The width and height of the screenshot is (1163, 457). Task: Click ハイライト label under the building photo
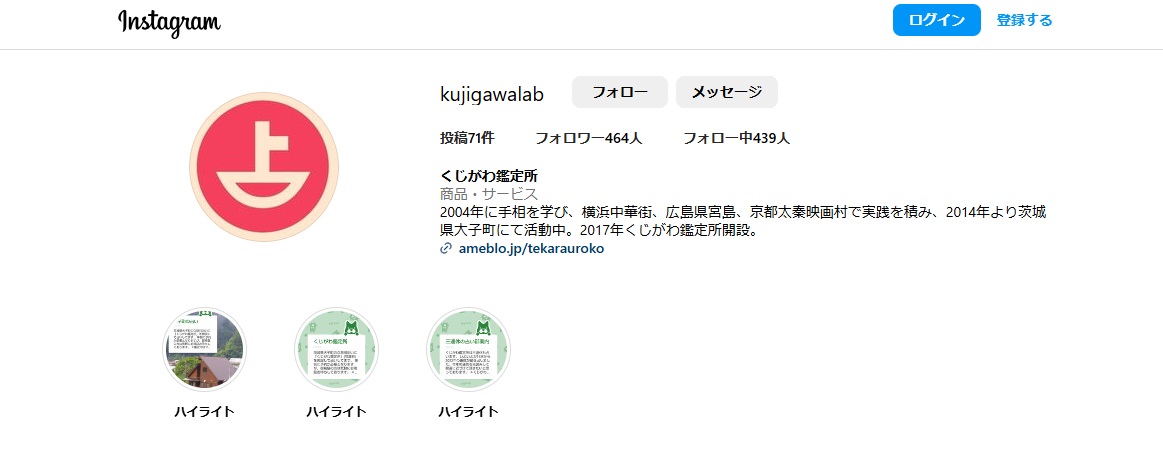[x=204, y=412]
